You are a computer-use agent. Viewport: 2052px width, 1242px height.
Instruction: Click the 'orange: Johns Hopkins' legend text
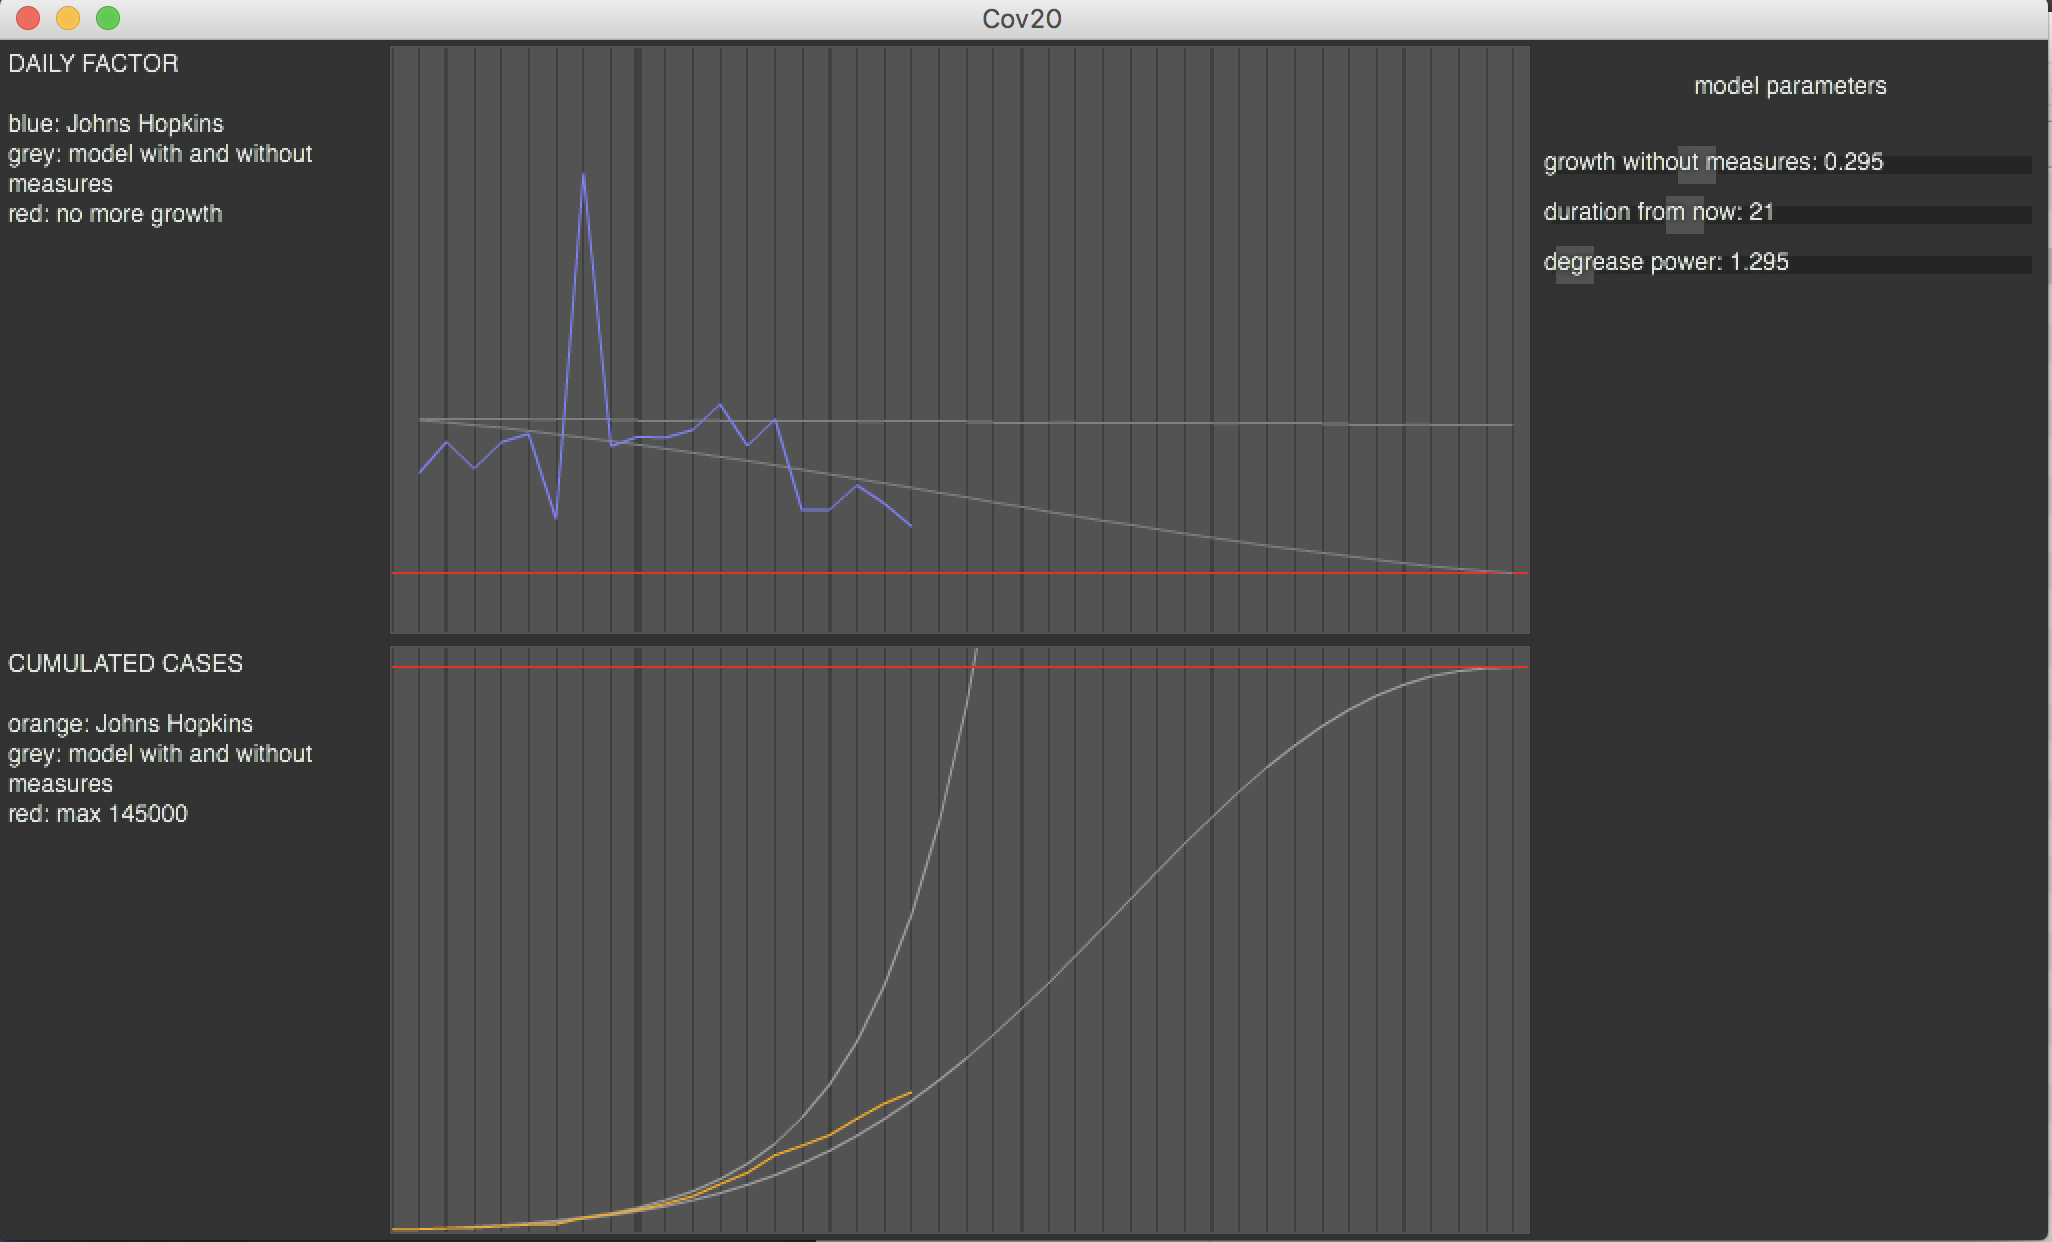(x=130, y=724)
